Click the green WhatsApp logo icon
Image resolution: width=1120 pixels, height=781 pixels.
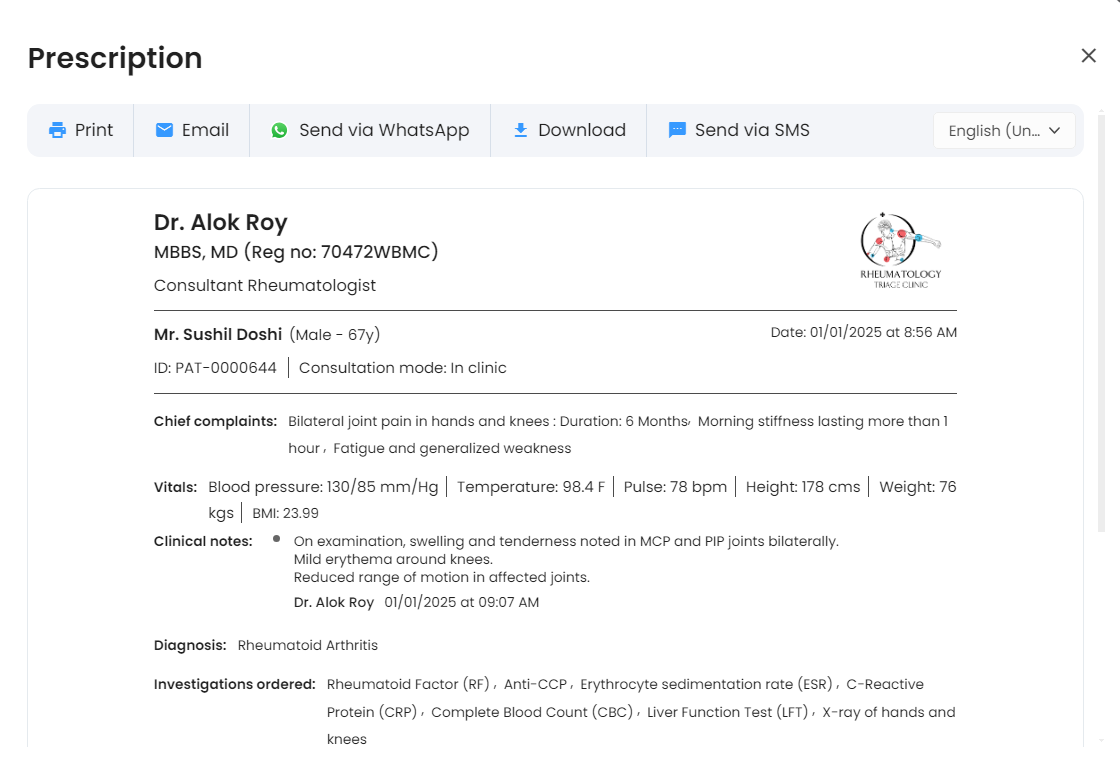[x=280, y=130]
